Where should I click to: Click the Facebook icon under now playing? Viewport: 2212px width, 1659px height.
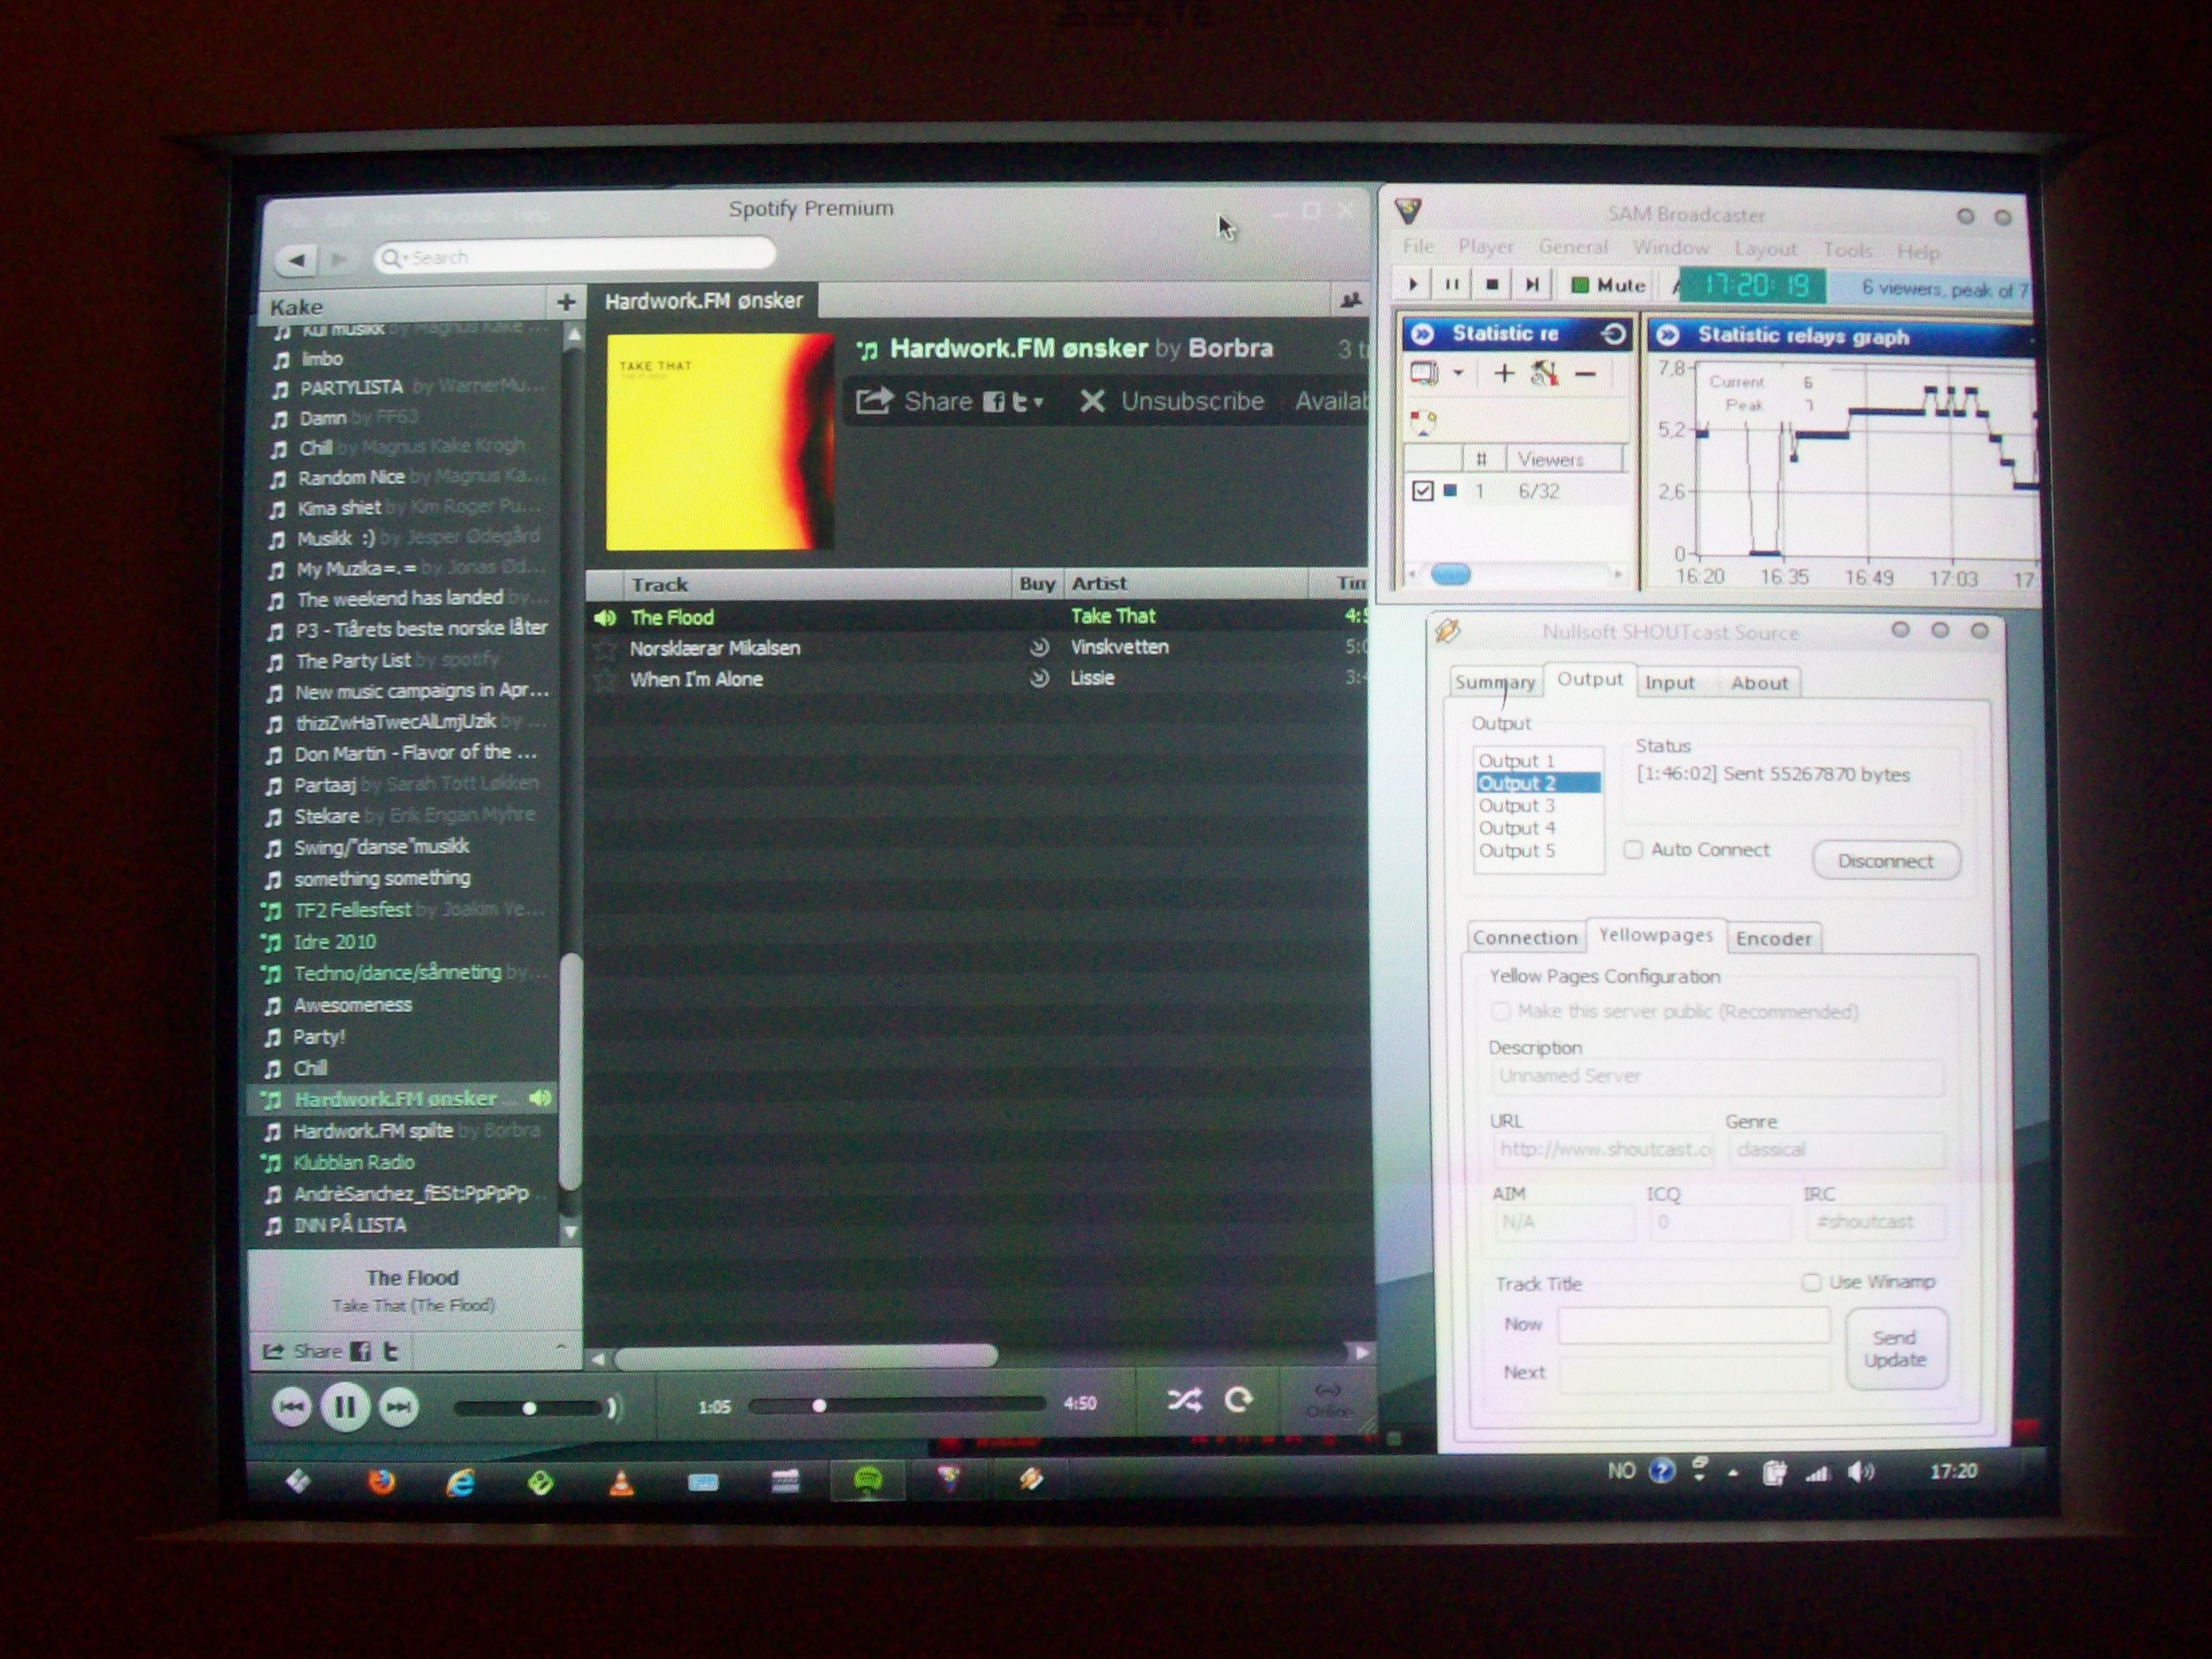360,1352
